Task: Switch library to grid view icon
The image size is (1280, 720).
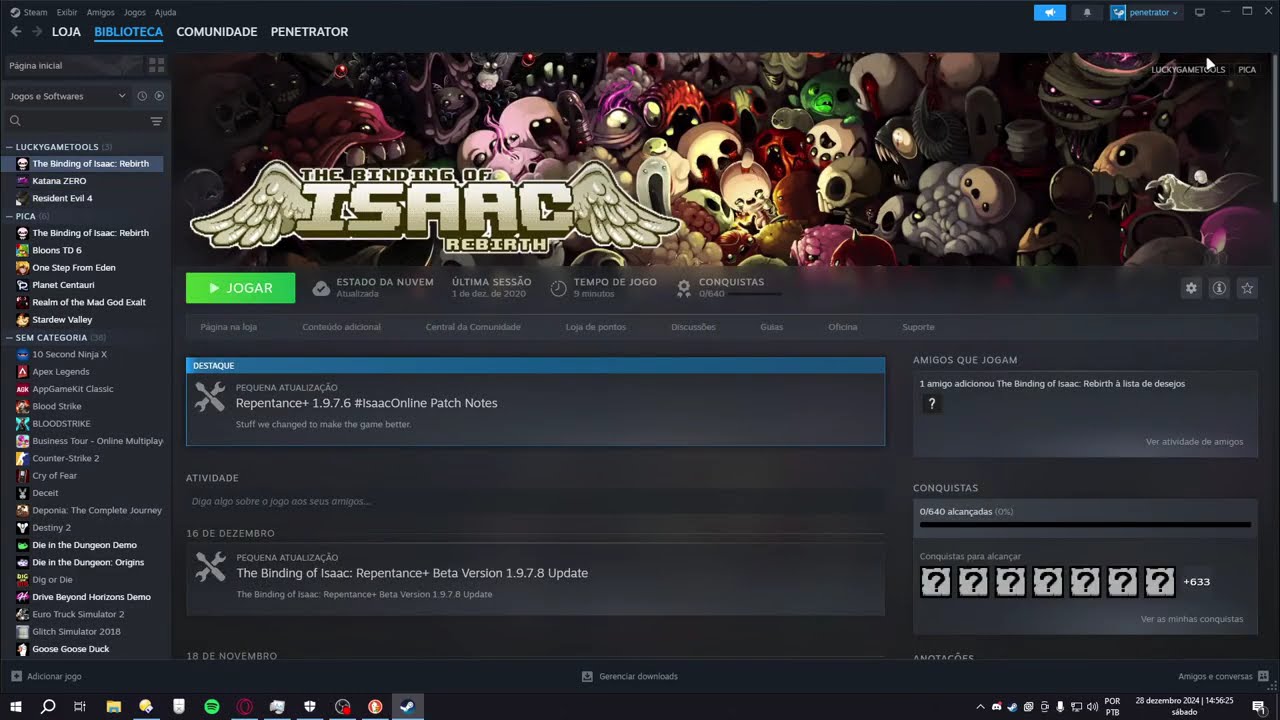Action: coord(156,65)
